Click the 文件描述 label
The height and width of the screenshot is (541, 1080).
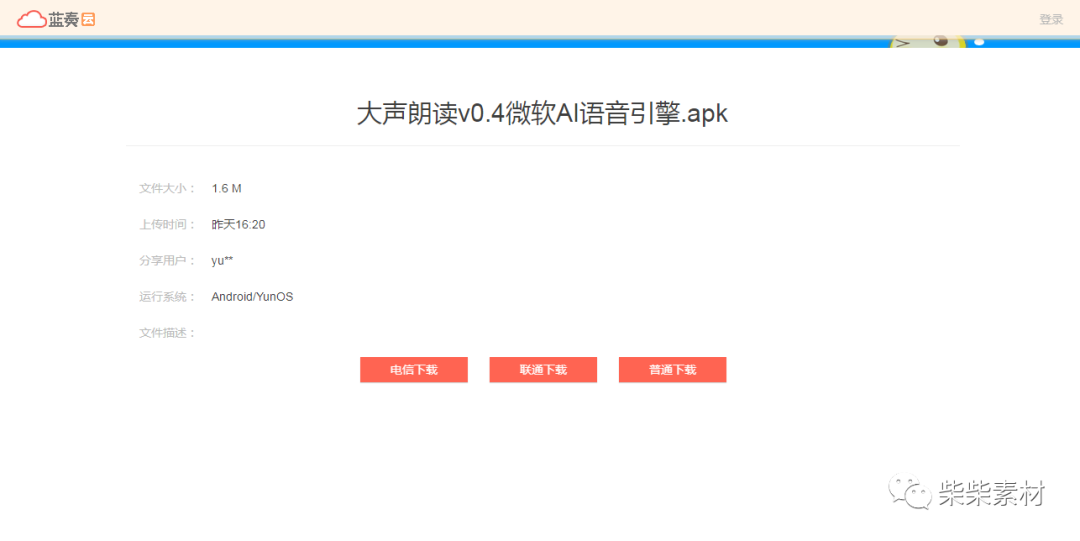[167, 333]
